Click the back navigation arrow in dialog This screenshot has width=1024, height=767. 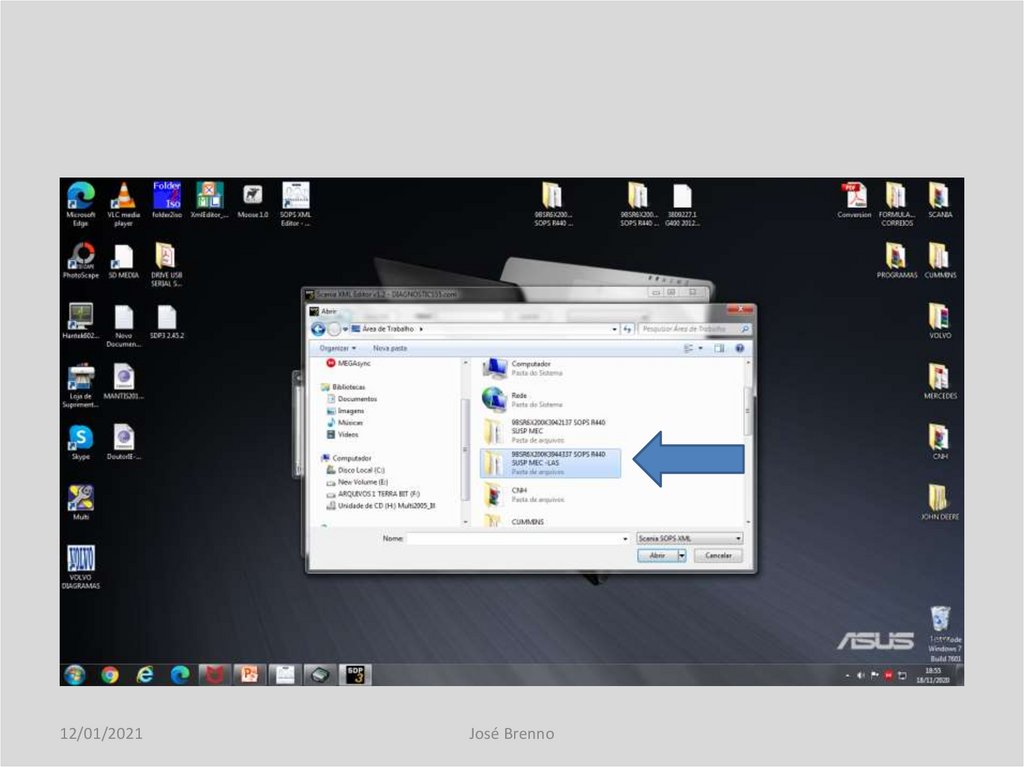[318, 328]
